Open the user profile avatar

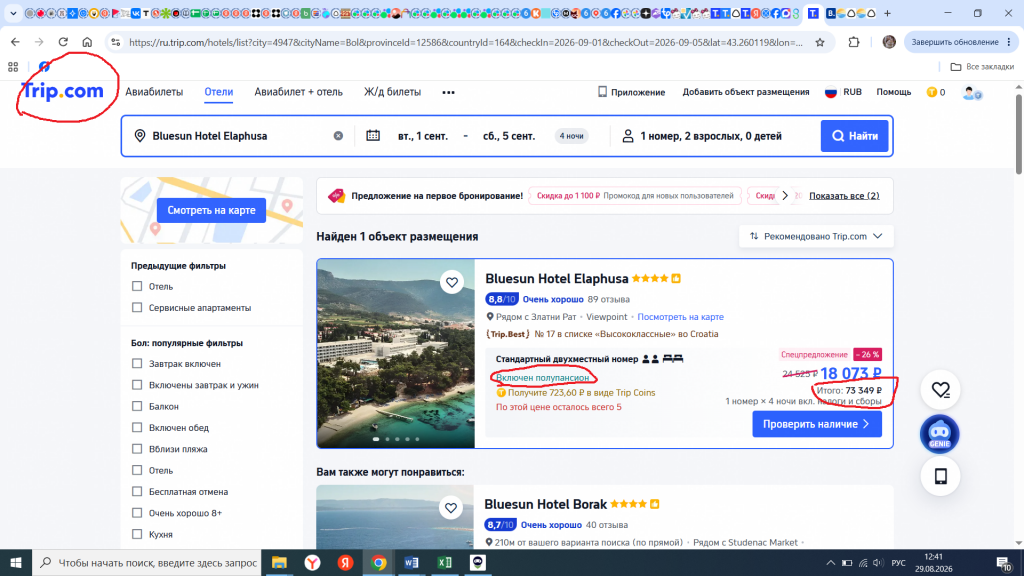(x=972, y=93)
